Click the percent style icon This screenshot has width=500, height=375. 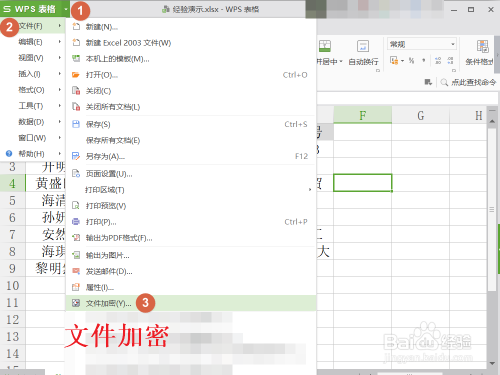(x=412, y=61)
